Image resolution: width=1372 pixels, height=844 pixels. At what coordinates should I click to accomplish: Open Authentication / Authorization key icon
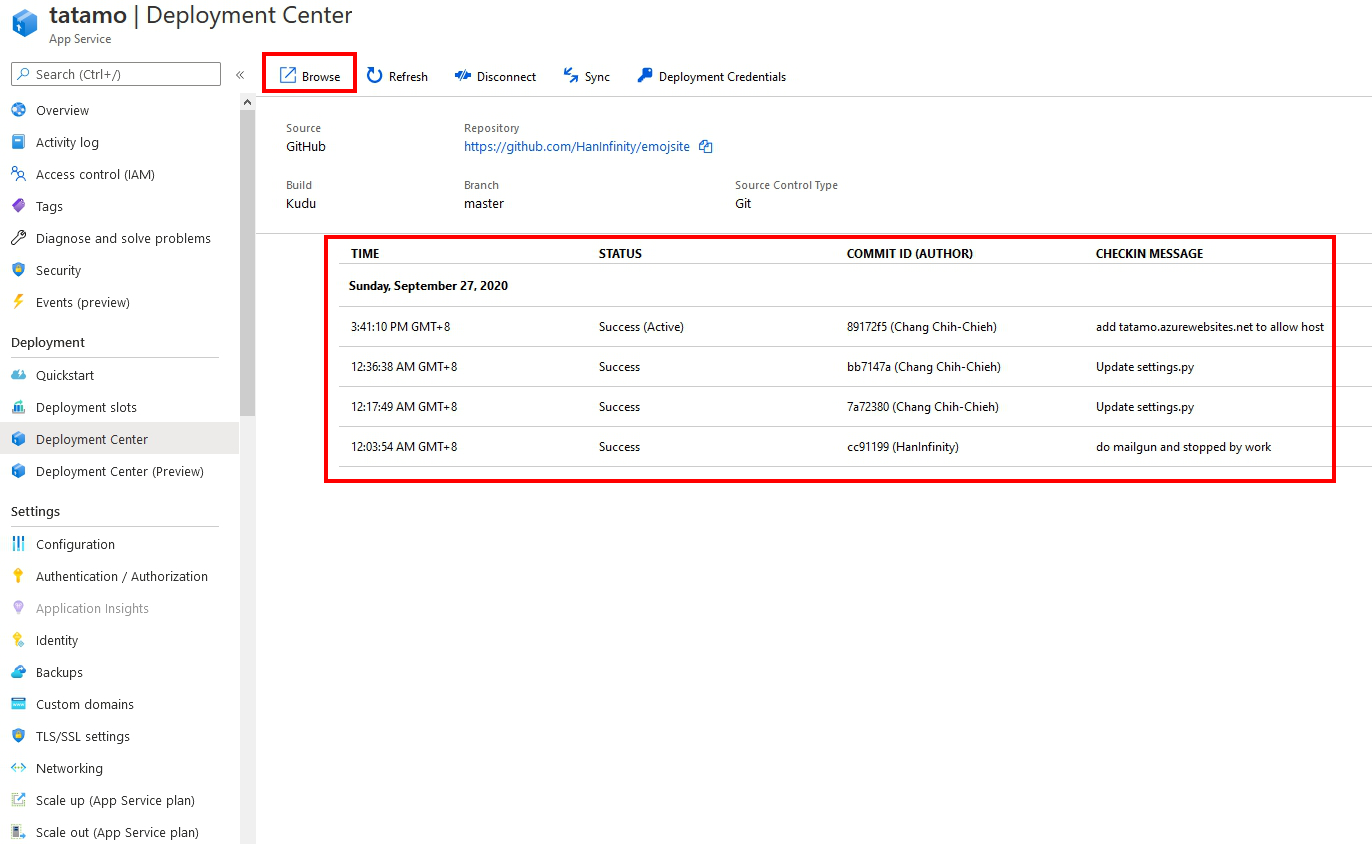(x=18, y=576)
